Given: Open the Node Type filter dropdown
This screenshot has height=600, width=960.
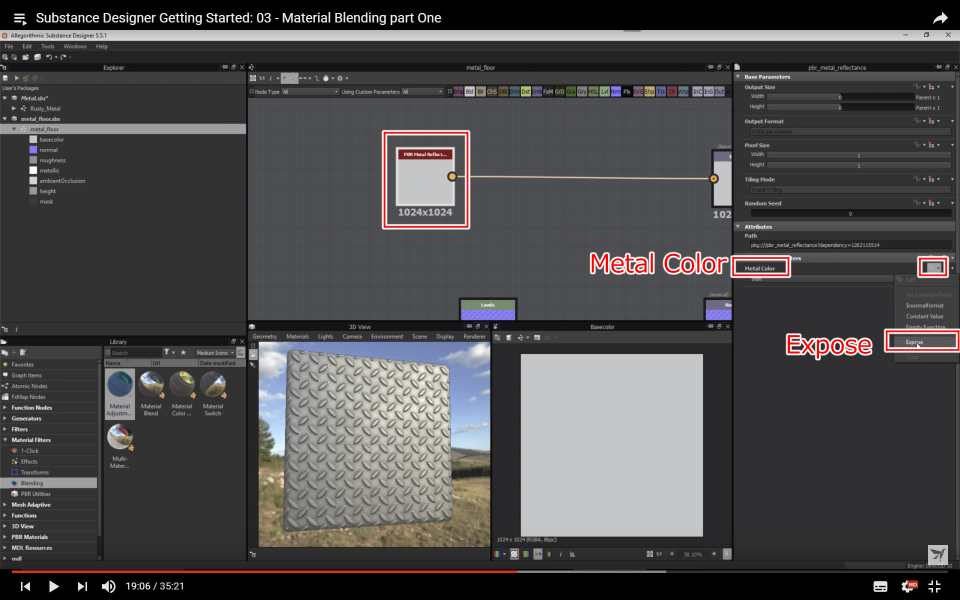Looking at the screenshot, I should pos(310,92).
